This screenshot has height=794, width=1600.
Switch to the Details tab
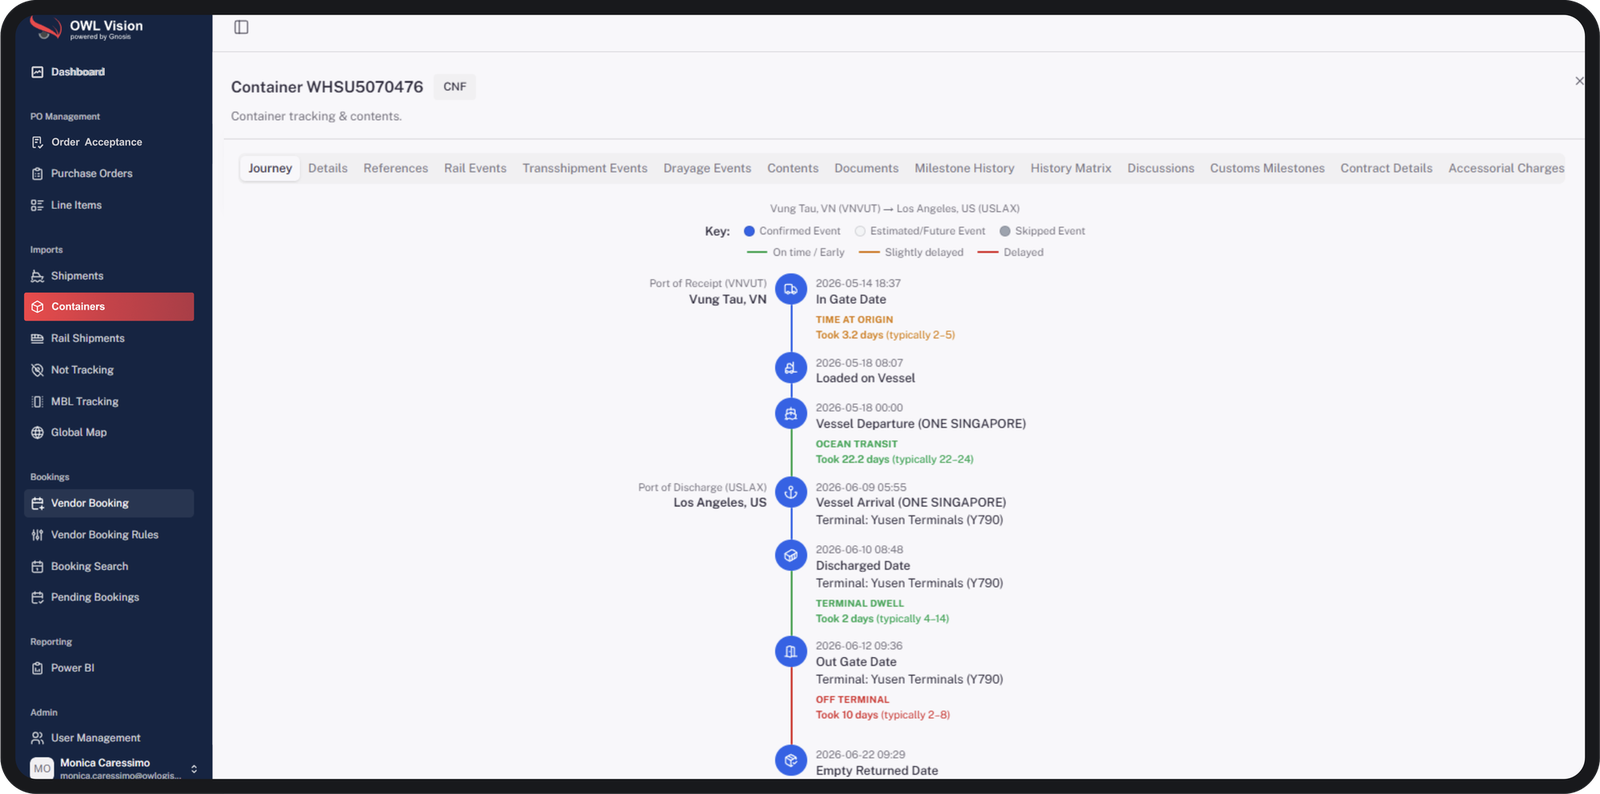coord(328,168)
